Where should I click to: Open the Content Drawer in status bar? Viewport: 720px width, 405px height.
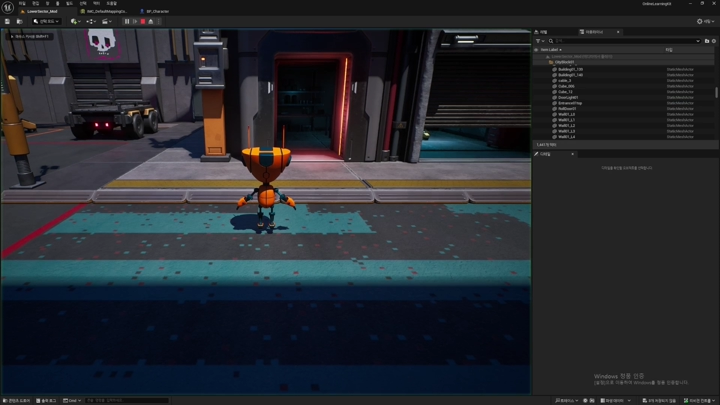point(17,400)
